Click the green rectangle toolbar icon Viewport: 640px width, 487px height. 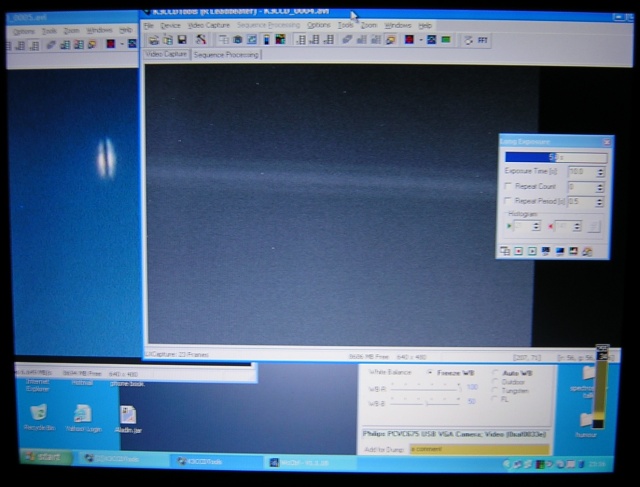tap(446, 40)
